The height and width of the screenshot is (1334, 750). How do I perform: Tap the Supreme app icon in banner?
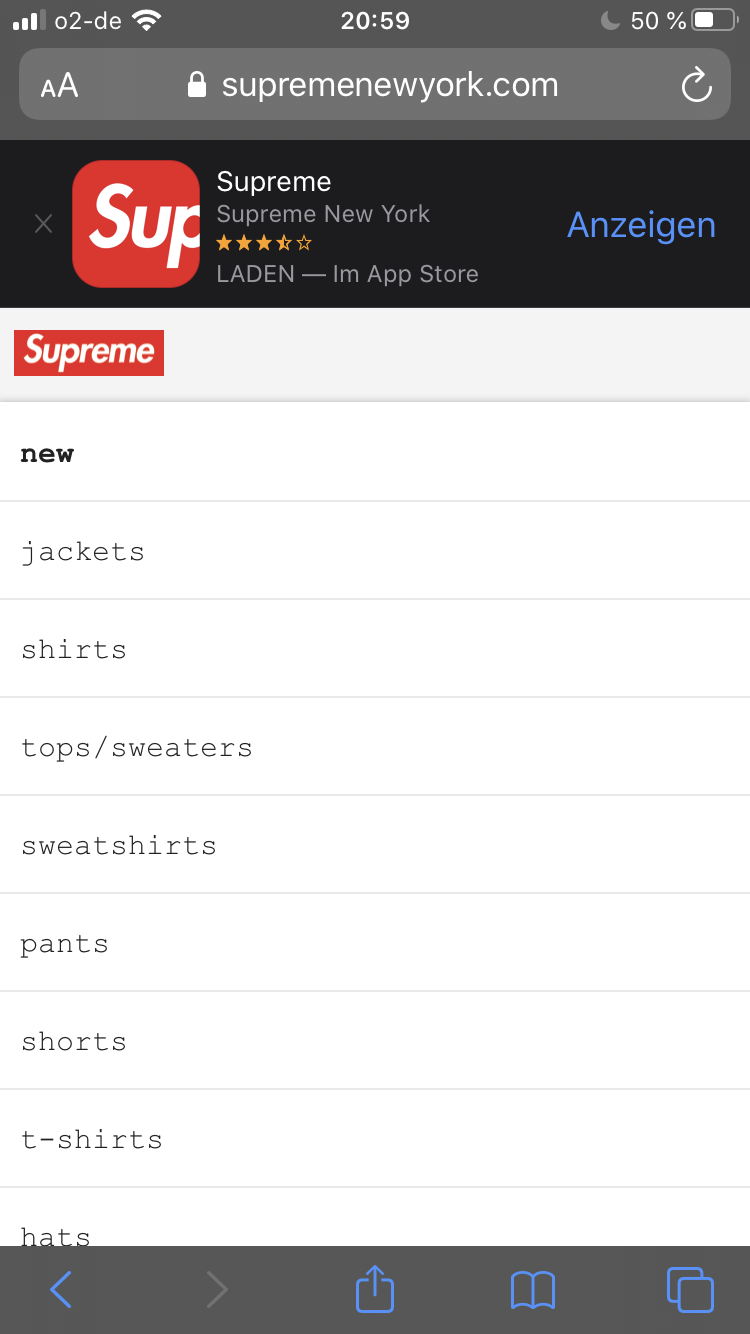136,224
